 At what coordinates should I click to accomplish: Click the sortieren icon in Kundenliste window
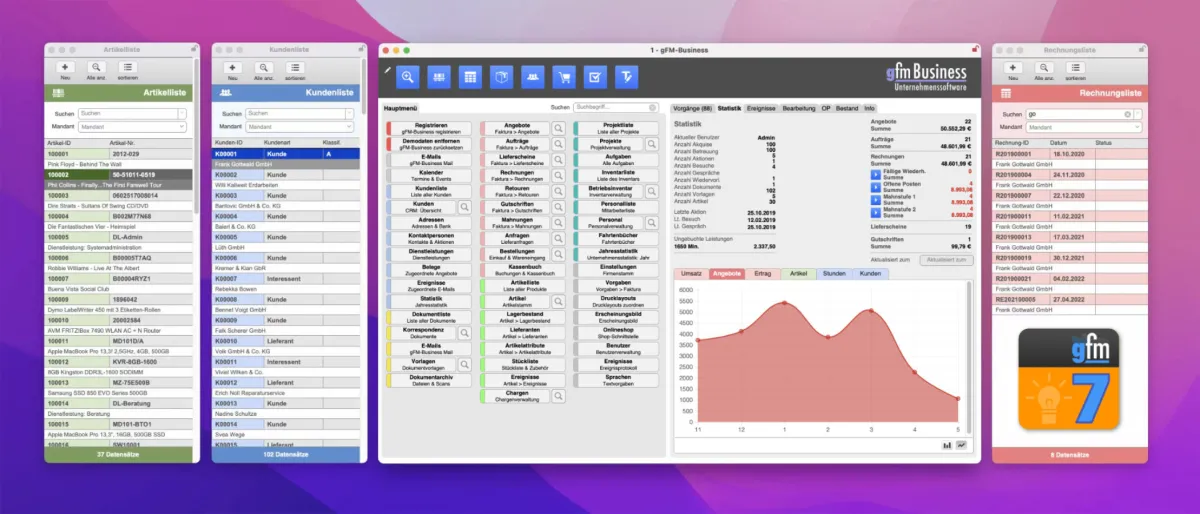pyautogui.click(x=295, y=67)
